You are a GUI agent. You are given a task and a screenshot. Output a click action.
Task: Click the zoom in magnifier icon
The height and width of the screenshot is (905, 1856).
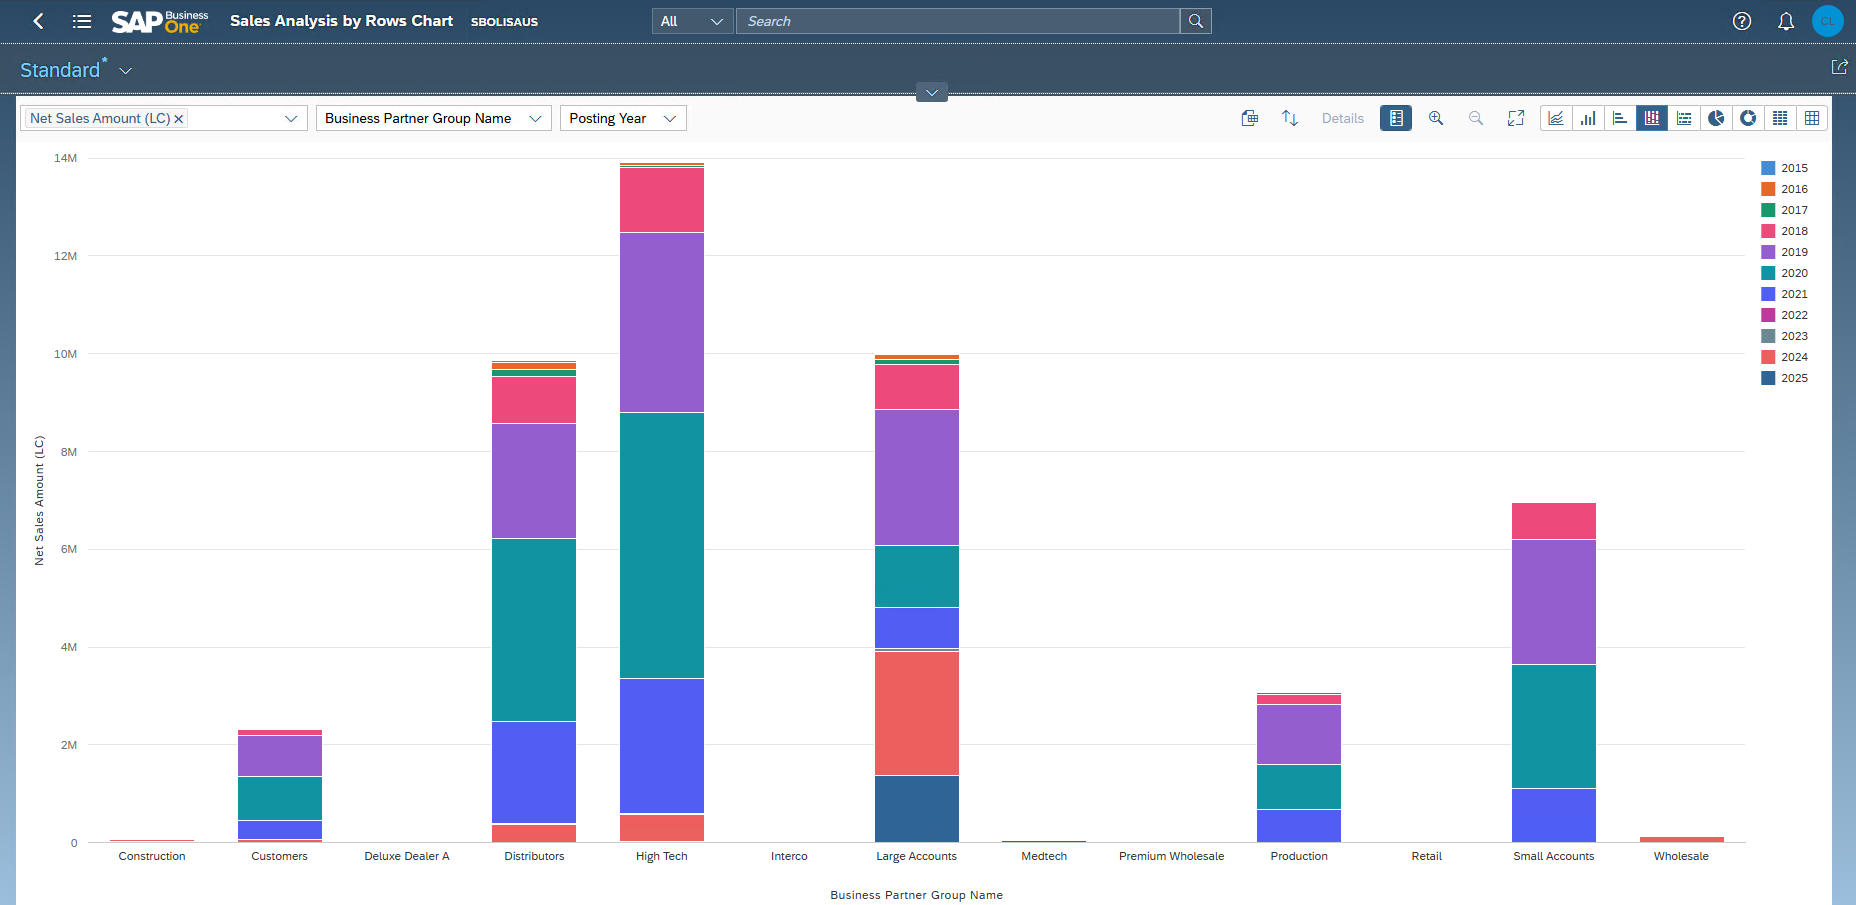1436,118
